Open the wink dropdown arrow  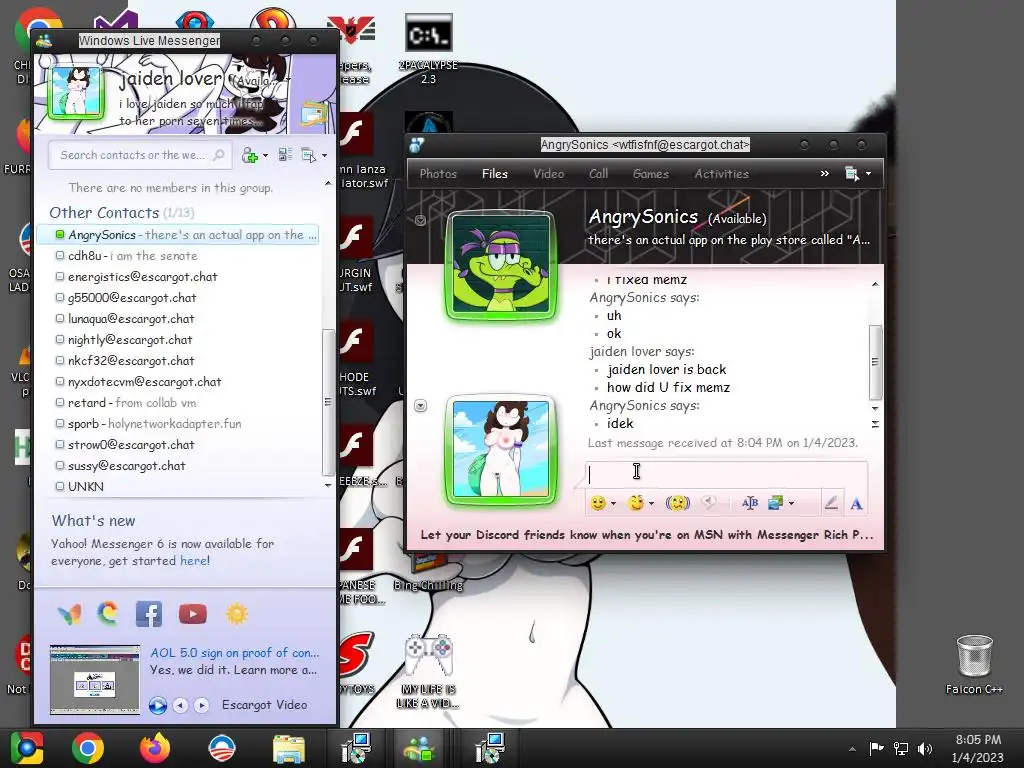coord(651,504)
